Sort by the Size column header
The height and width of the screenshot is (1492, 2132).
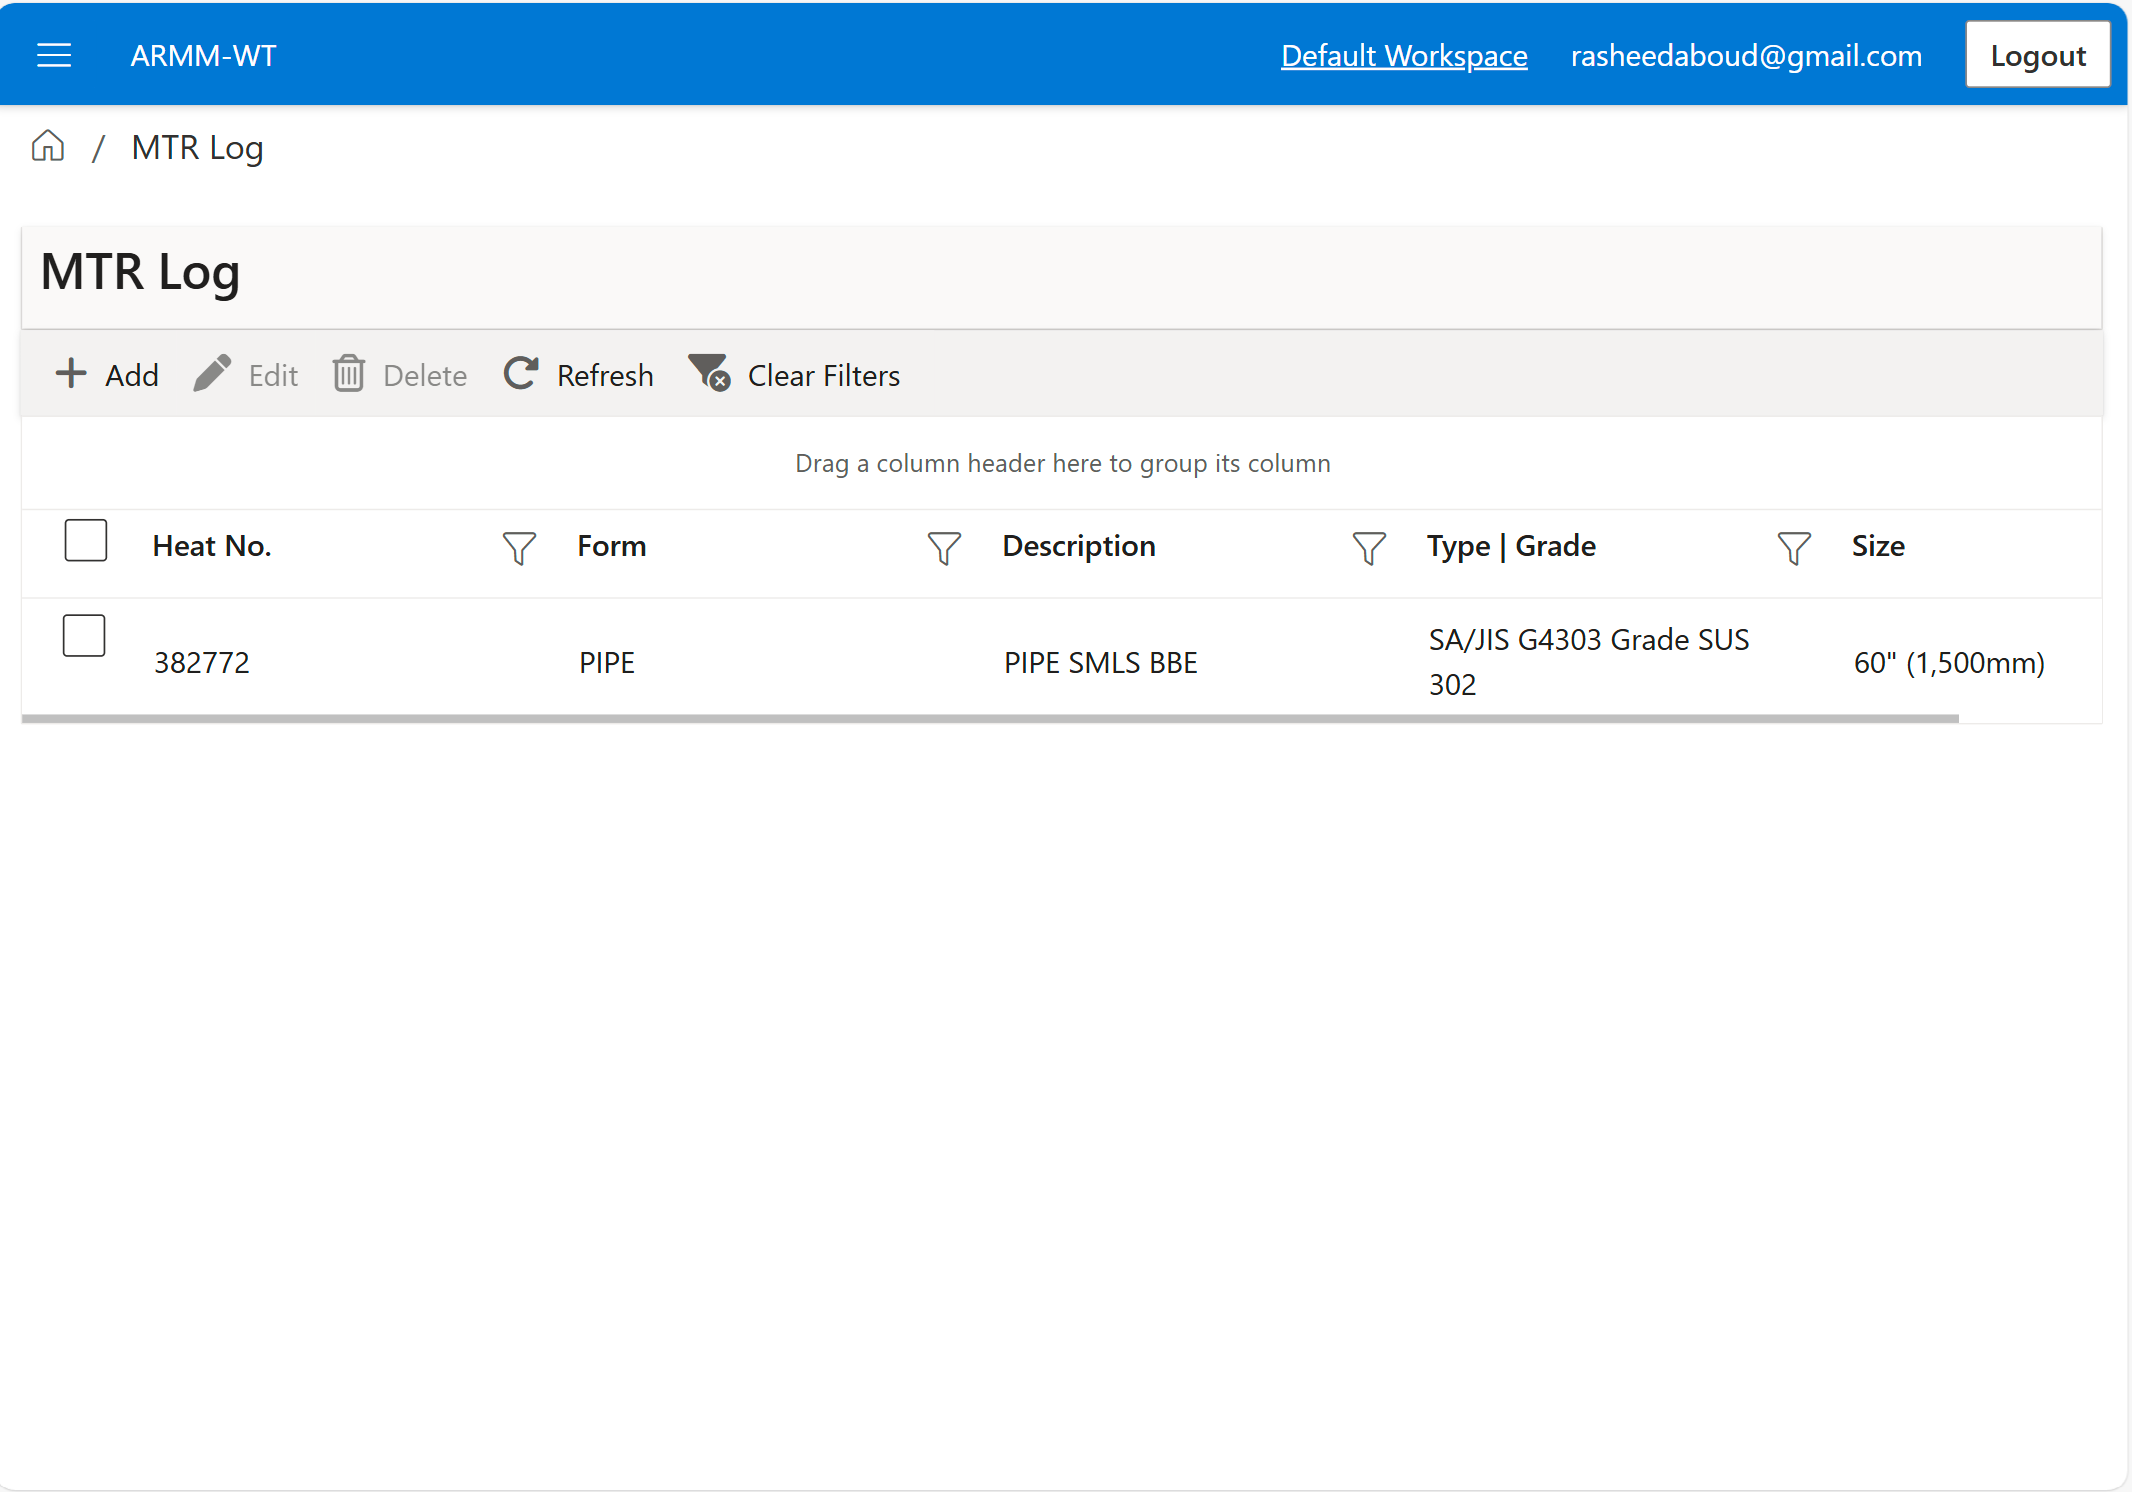point(1878,546)
